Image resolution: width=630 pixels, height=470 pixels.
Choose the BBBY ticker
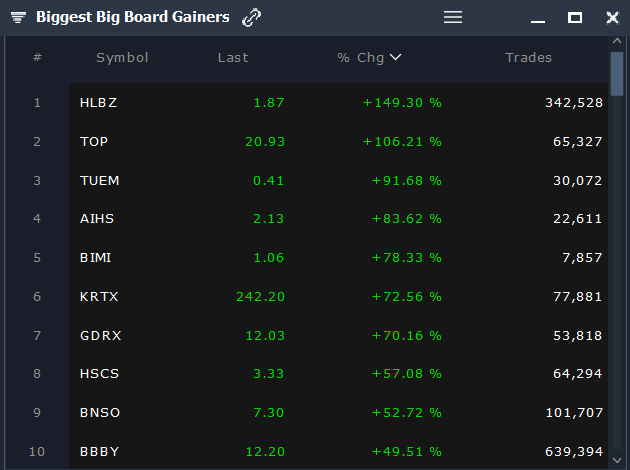(x=99, y=451)
